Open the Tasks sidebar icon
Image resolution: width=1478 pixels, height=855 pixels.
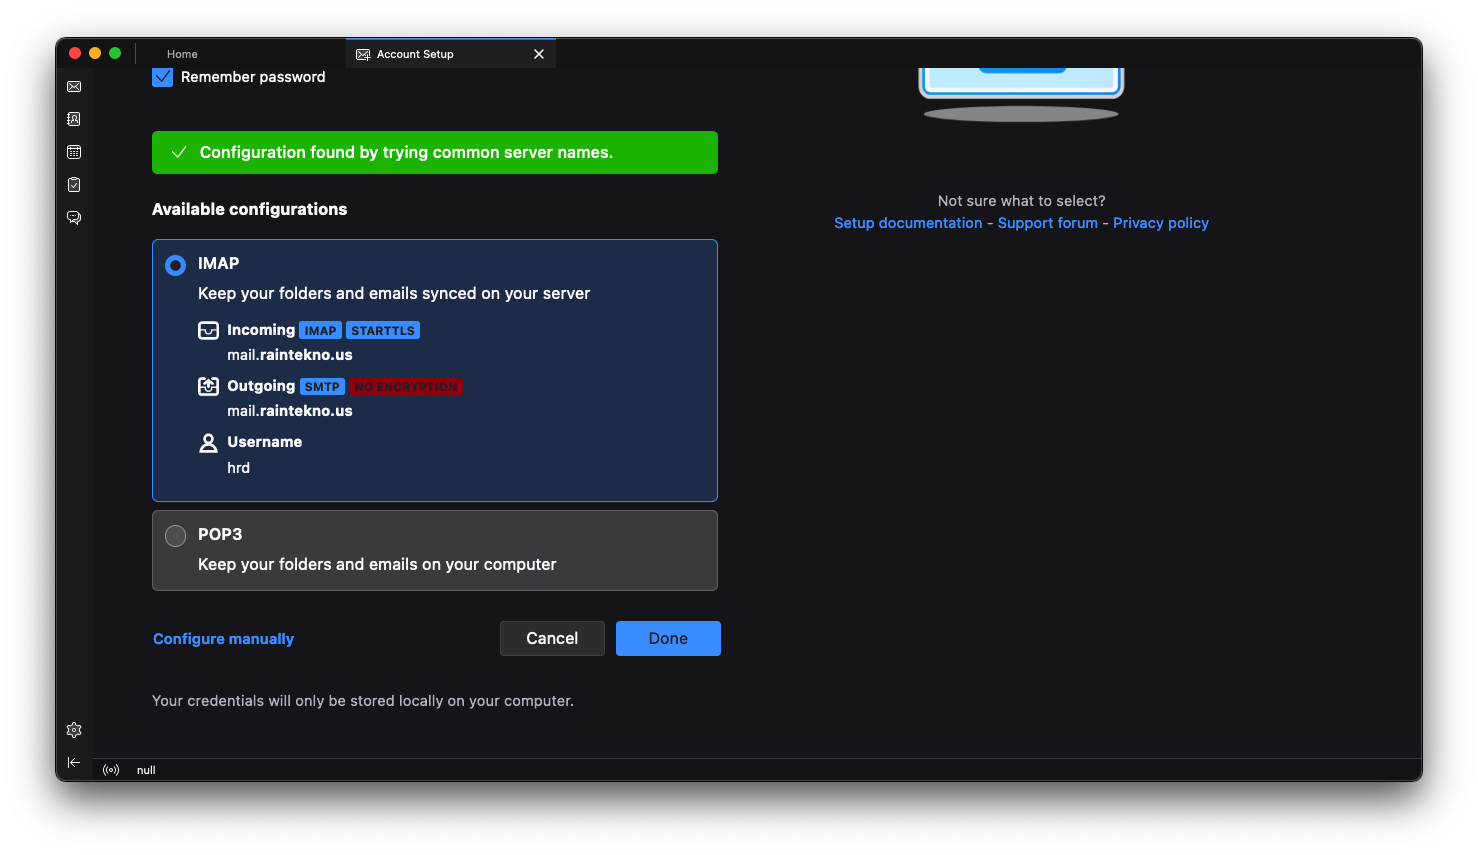(x=74, y=185)
